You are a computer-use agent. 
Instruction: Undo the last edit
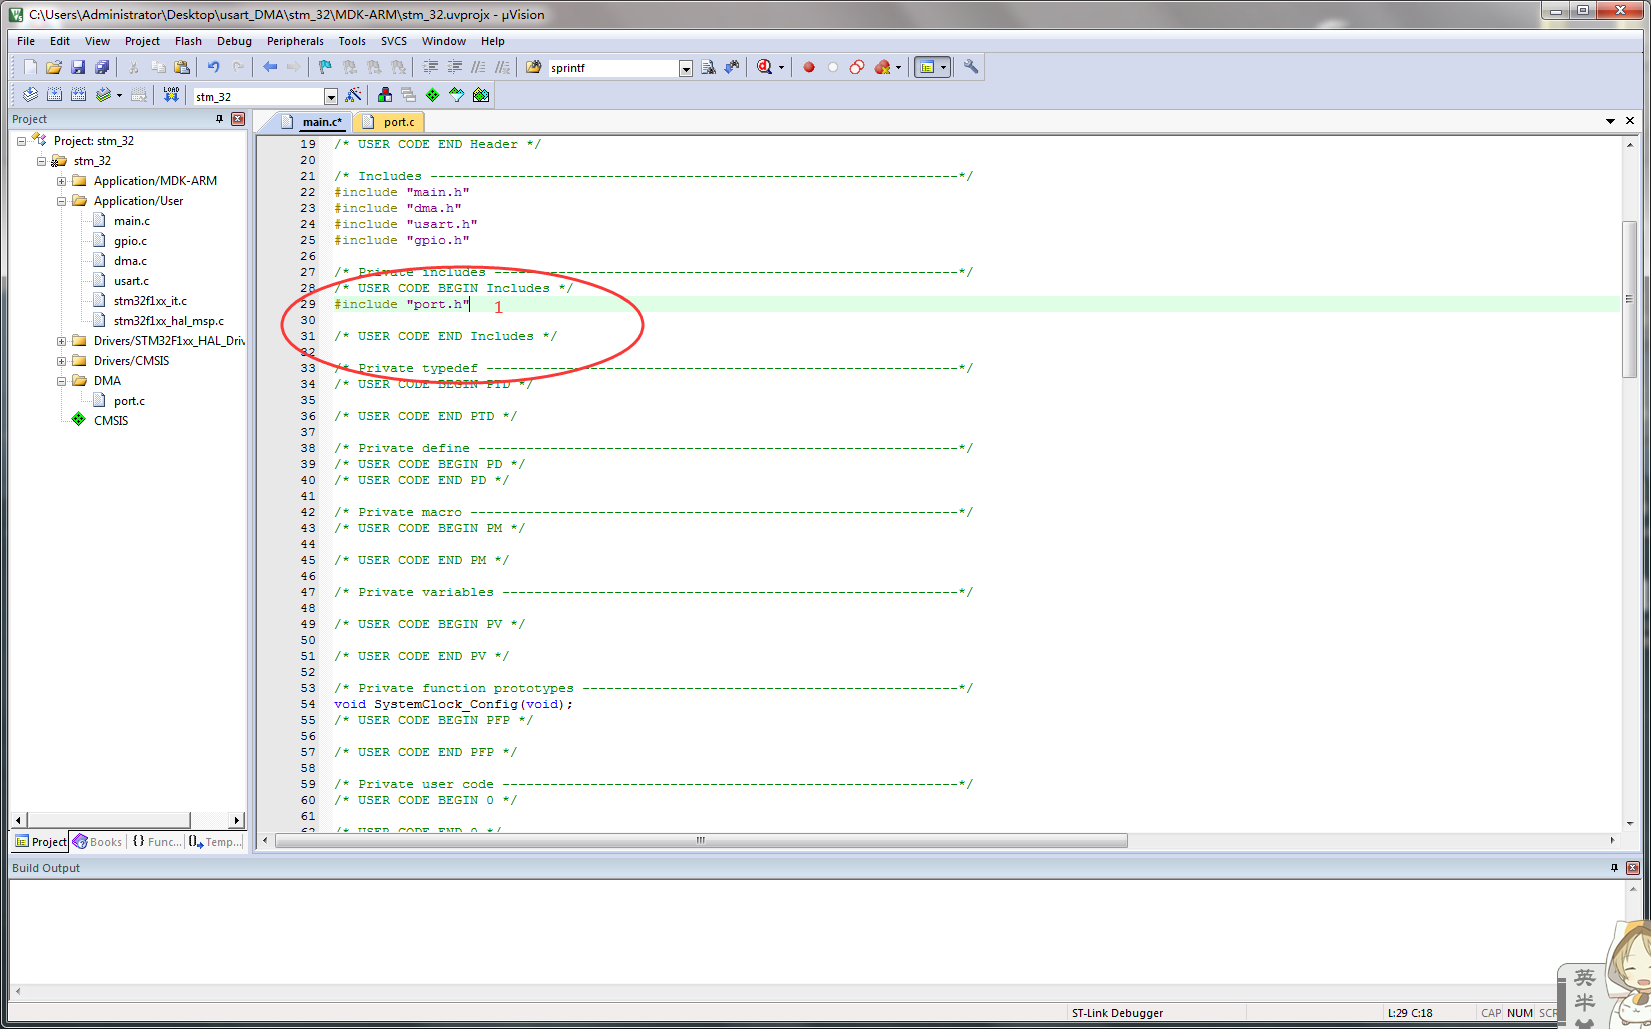pyautogui.click(x=213, y=67)
